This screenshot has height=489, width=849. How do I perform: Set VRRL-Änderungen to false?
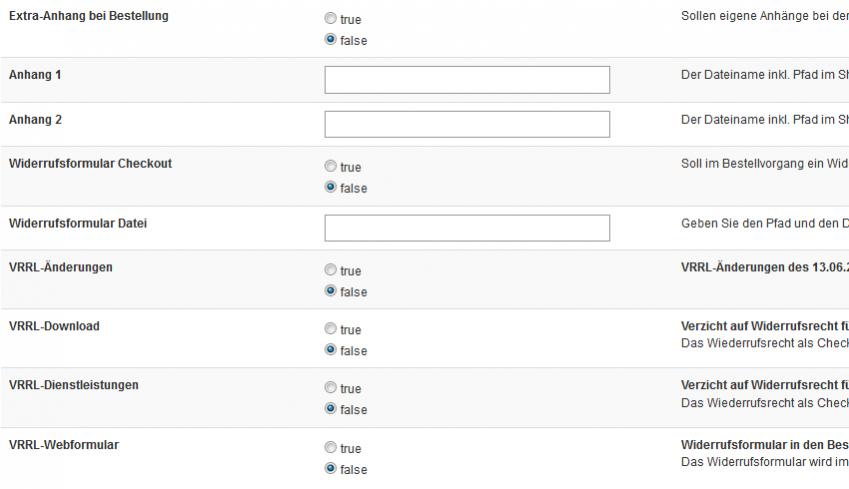click(x=331, y=292)
